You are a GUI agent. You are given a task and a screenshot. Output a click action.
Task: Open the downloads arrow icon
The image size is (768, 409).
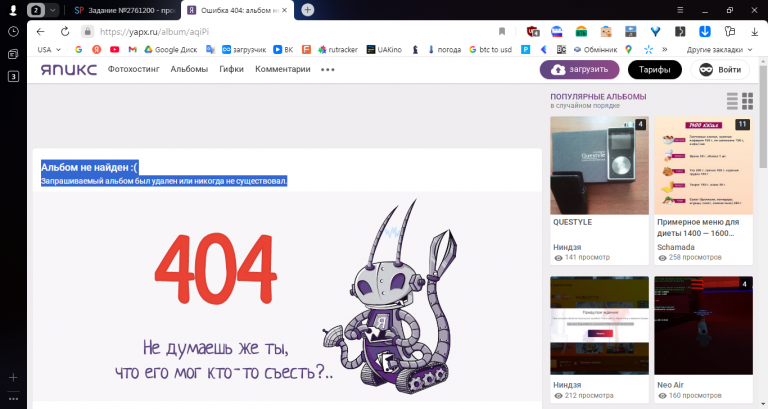pos(754,32)
